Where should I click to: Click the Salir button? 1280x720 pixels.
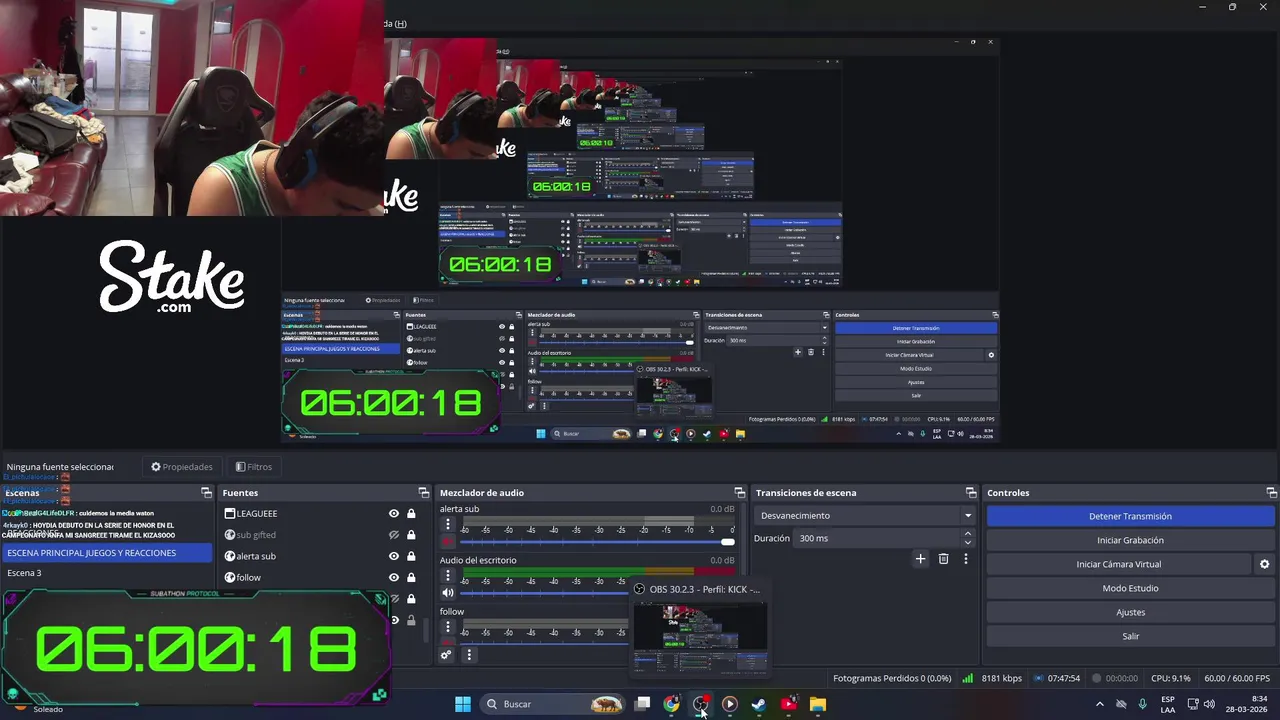1130,636
